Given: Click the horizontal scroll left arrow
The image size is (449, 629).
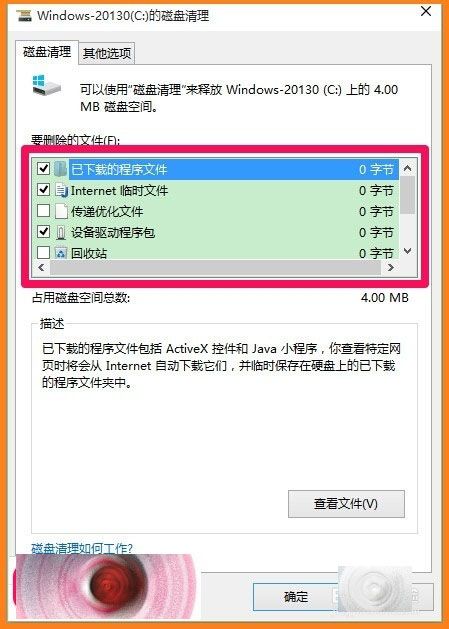Looking at the screenshot, I should [41, 268].
